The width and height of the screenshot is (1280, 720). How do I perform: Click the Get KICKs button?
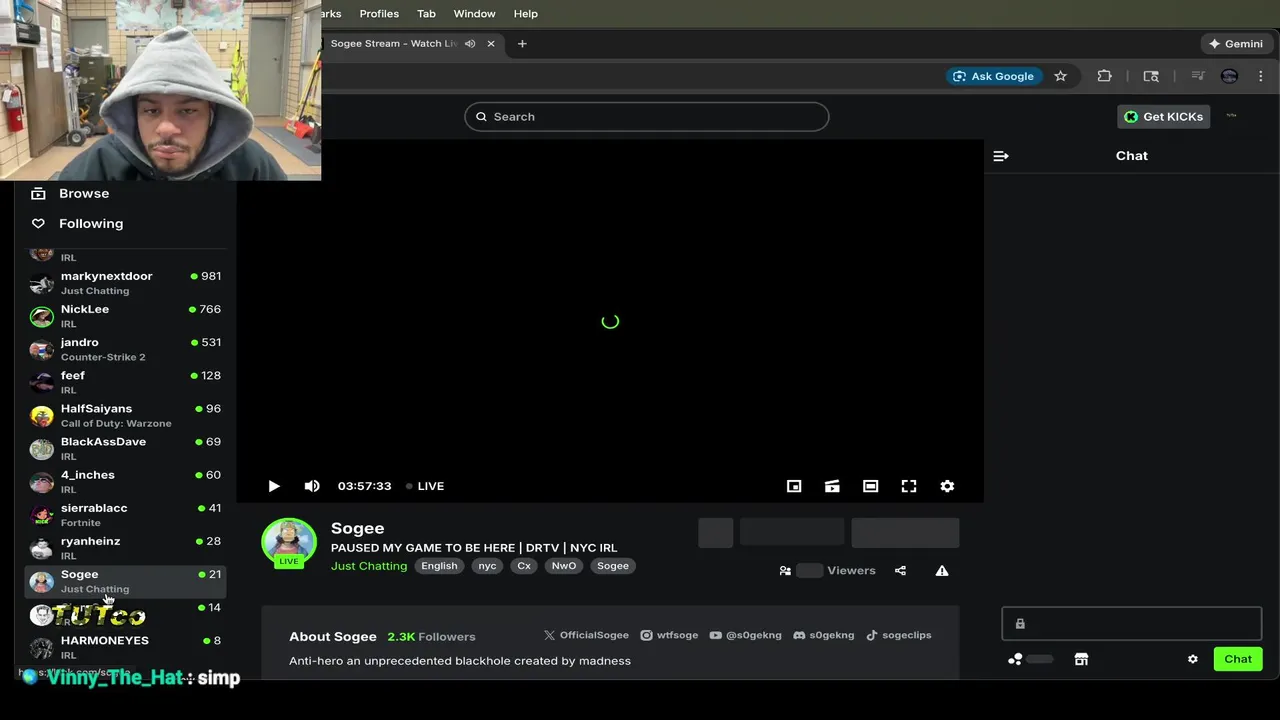coord(1164,117)
